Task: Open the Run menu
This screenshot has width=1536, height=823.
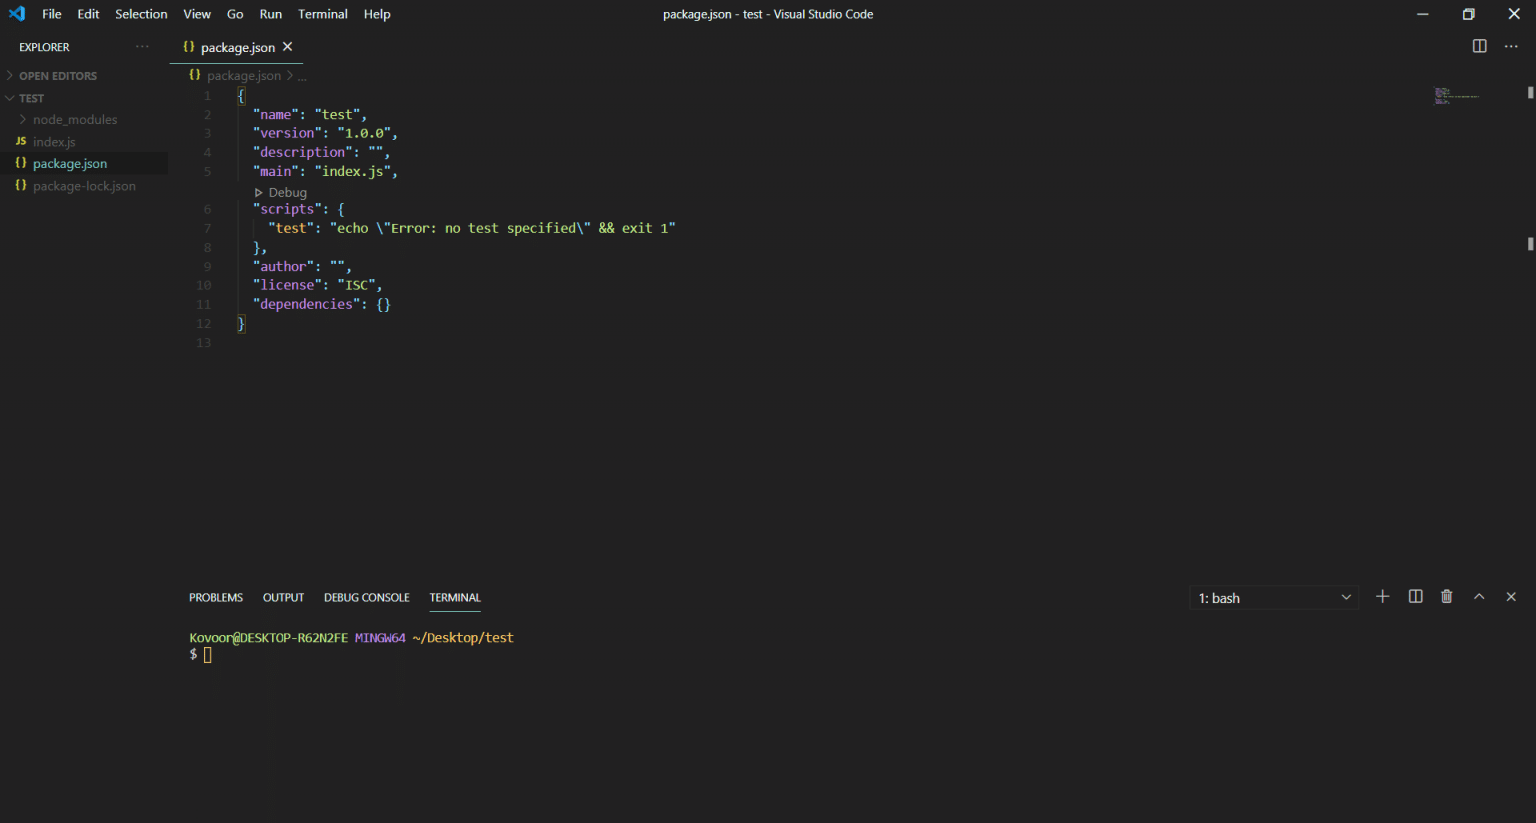Action: 270,14
